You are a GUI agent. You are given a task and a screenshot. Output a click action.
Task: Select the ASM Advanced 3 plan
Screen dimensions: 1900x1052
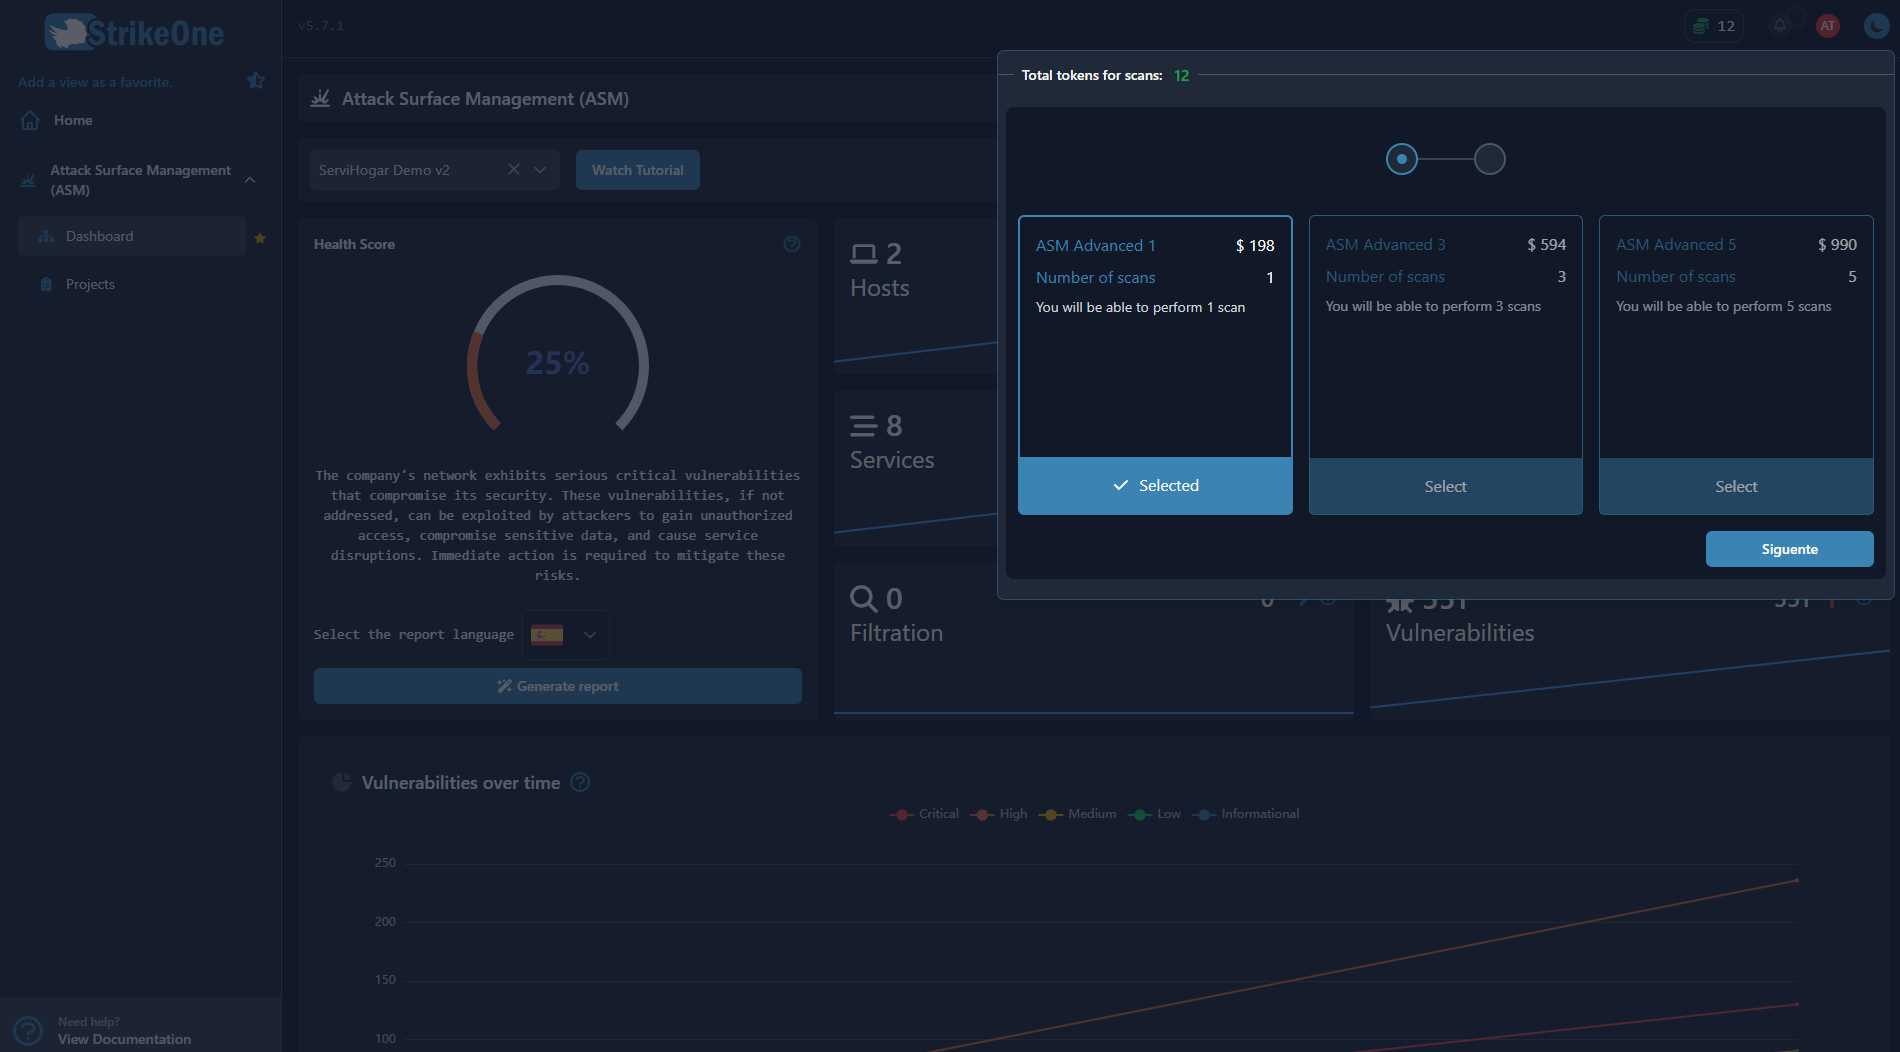[x=1445, y=486]
